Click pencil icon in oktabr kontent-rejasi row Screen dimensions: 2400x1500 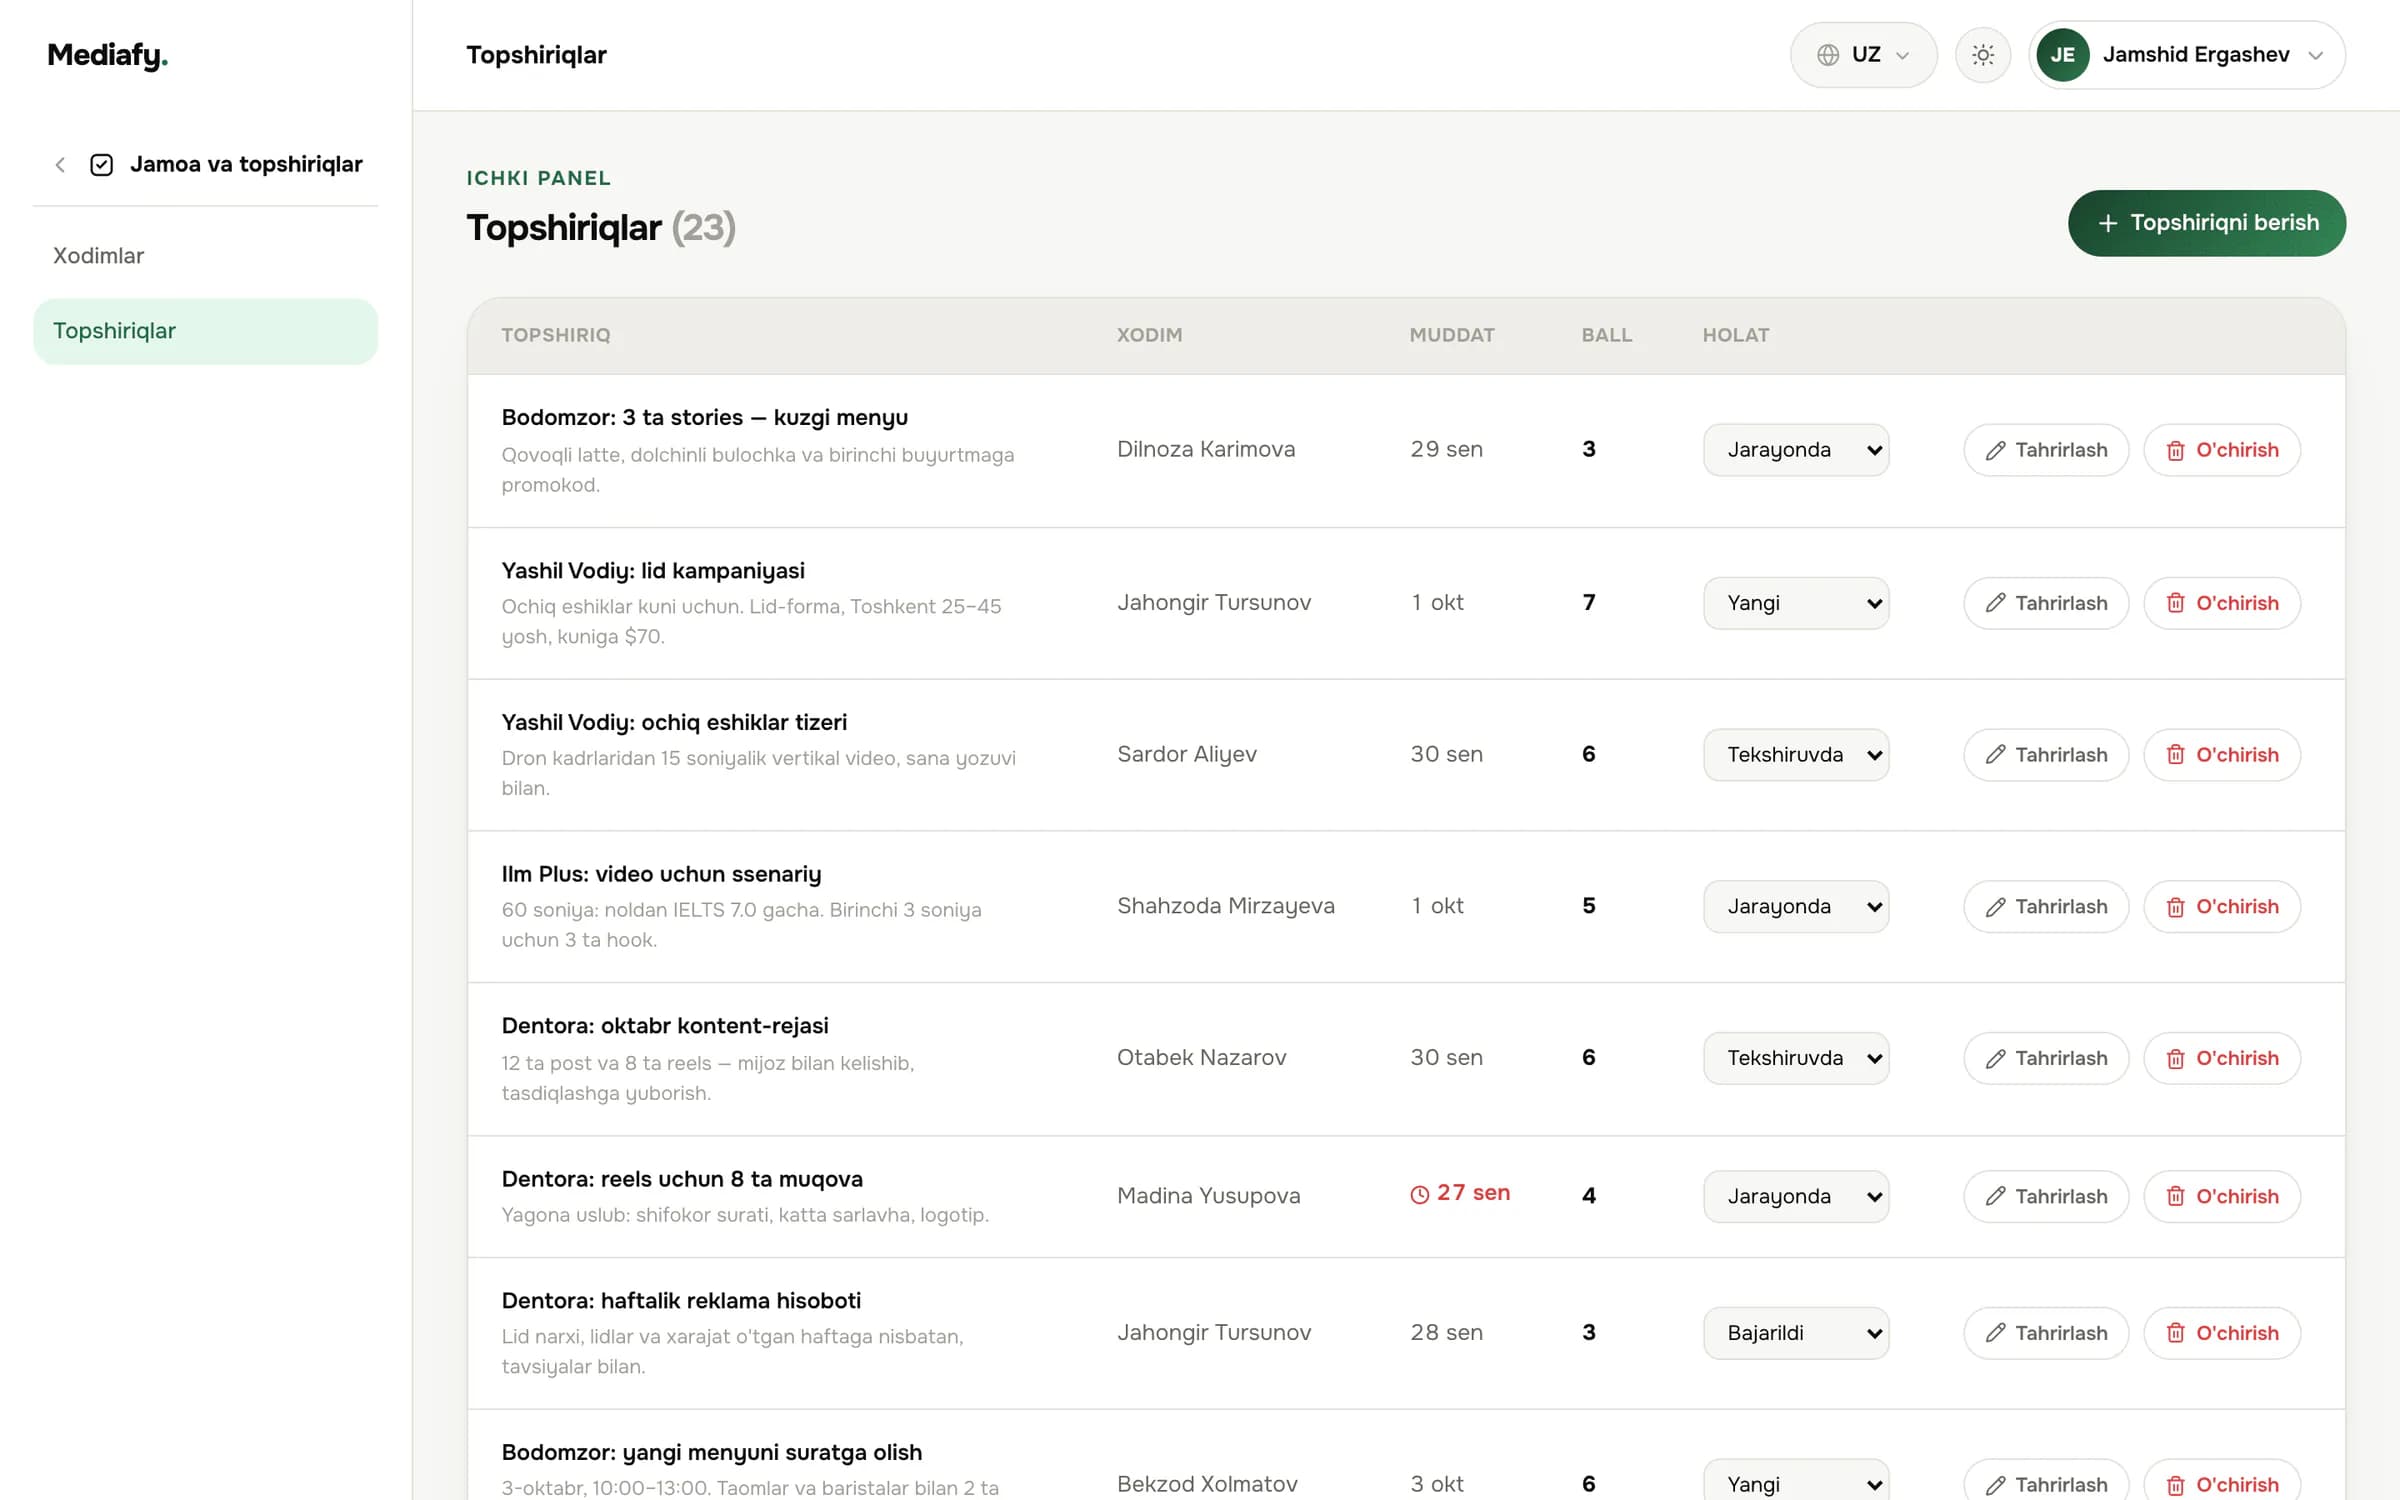(x=1995, y=1059)
